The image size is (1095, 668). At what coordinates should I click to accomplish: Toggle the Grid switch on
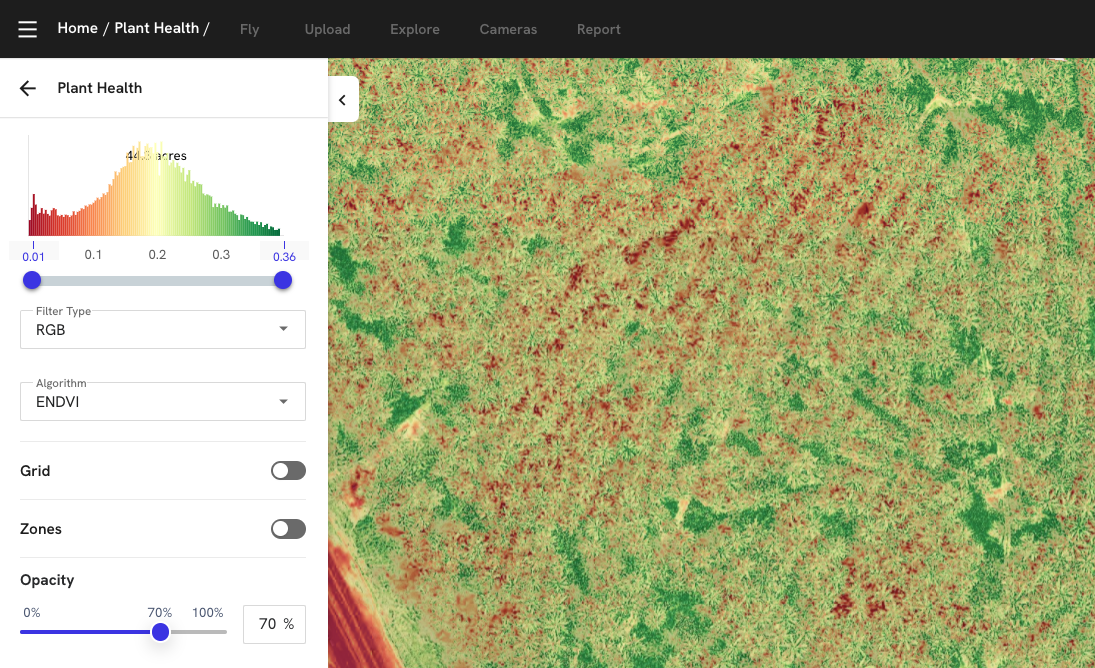pos(288,470)
